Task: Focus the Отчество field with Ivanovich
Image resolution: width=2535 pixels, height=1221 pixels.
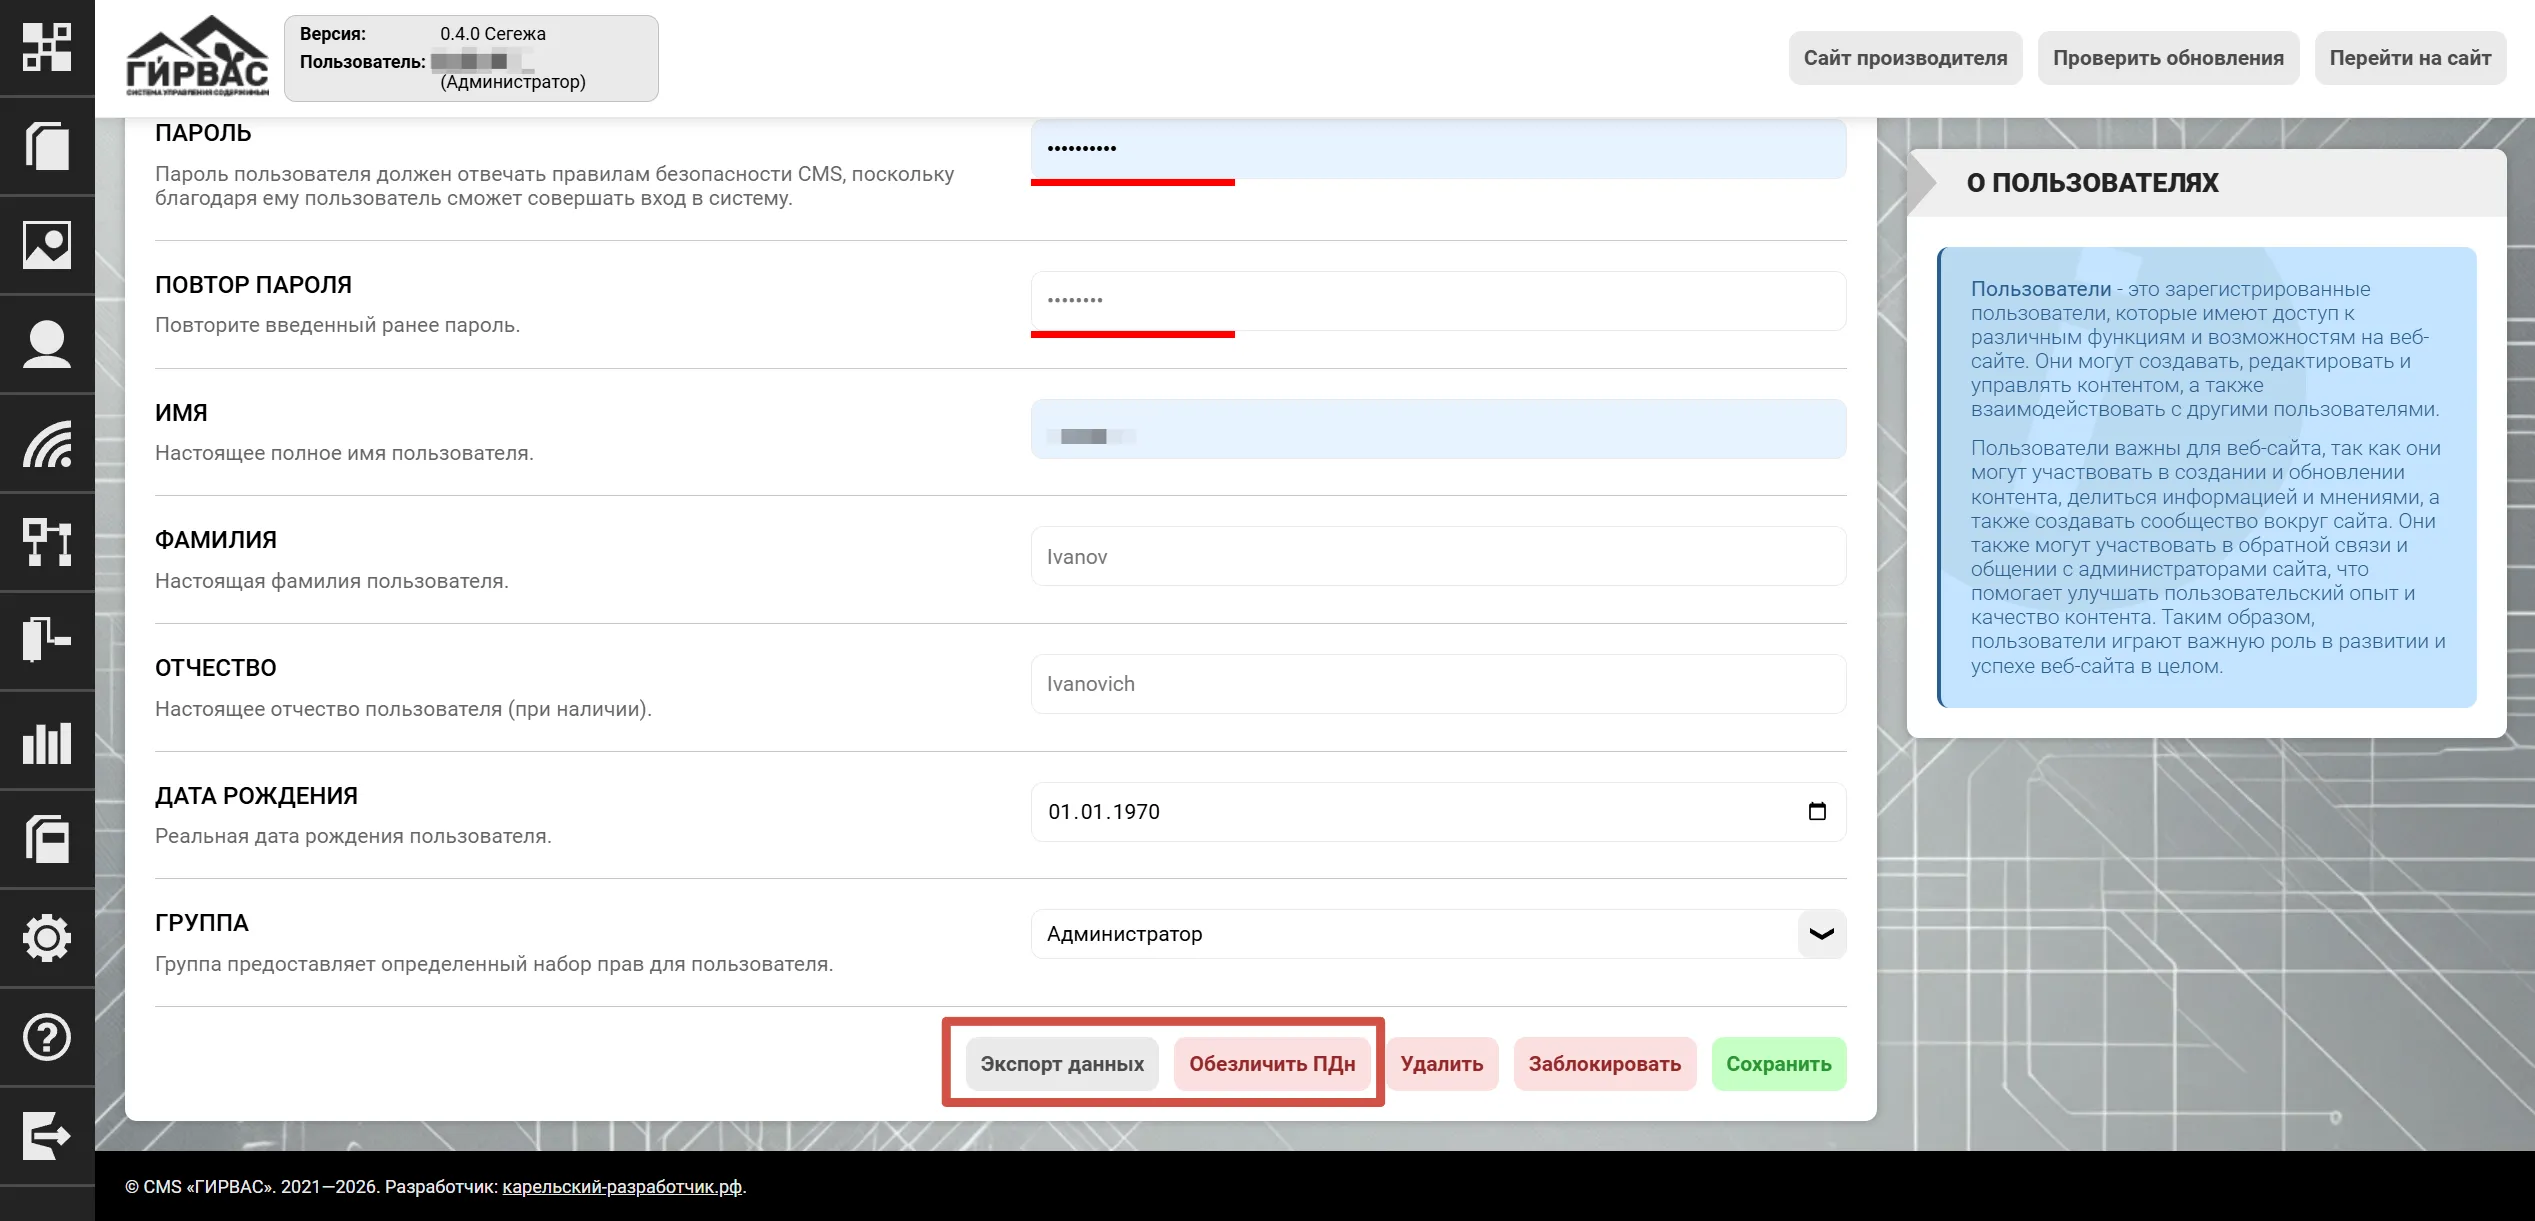Action: pos(1438,684)
